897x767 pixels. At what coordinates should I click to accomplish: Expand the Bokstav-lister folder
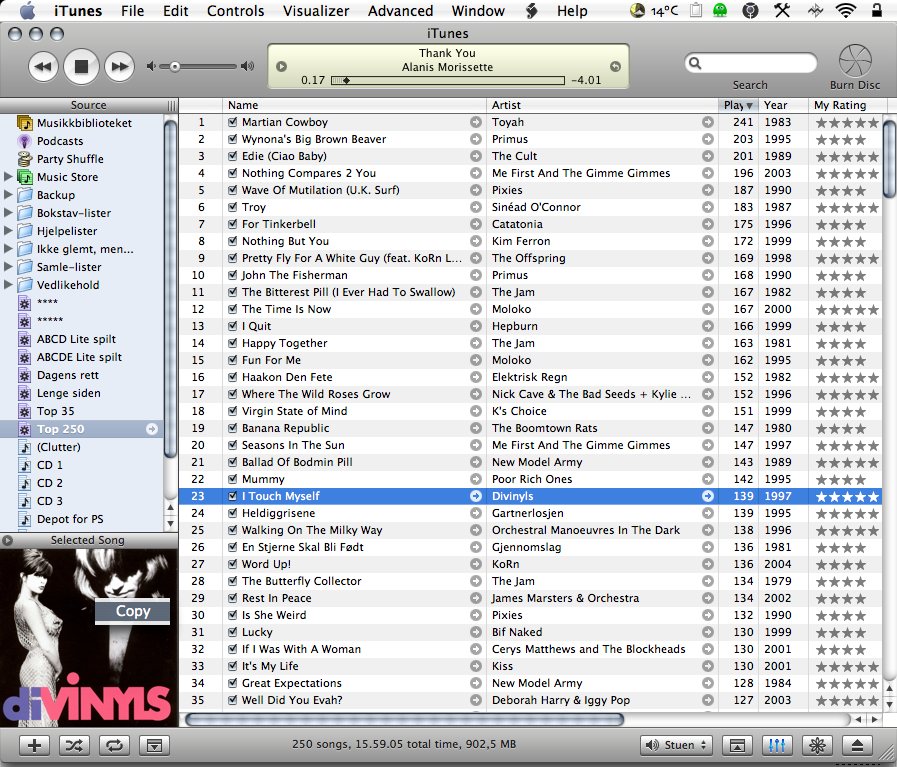[8, 213]
